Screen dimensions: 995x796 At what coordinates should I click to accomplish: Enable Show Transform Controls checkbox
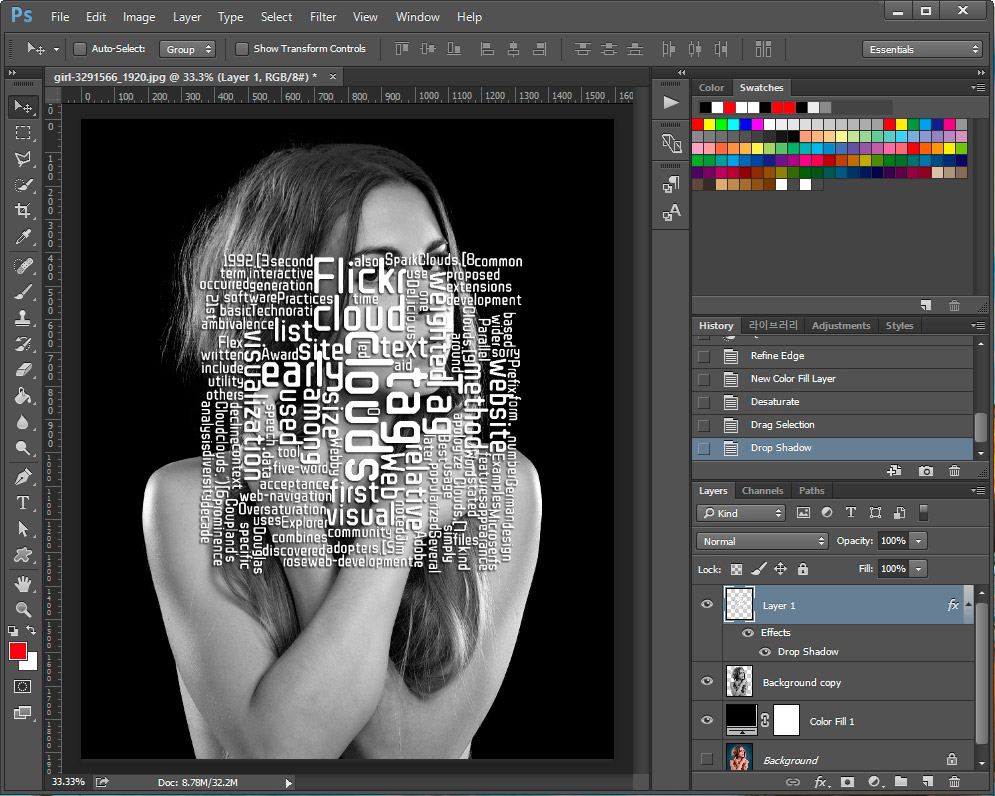(x=242, y=49)
